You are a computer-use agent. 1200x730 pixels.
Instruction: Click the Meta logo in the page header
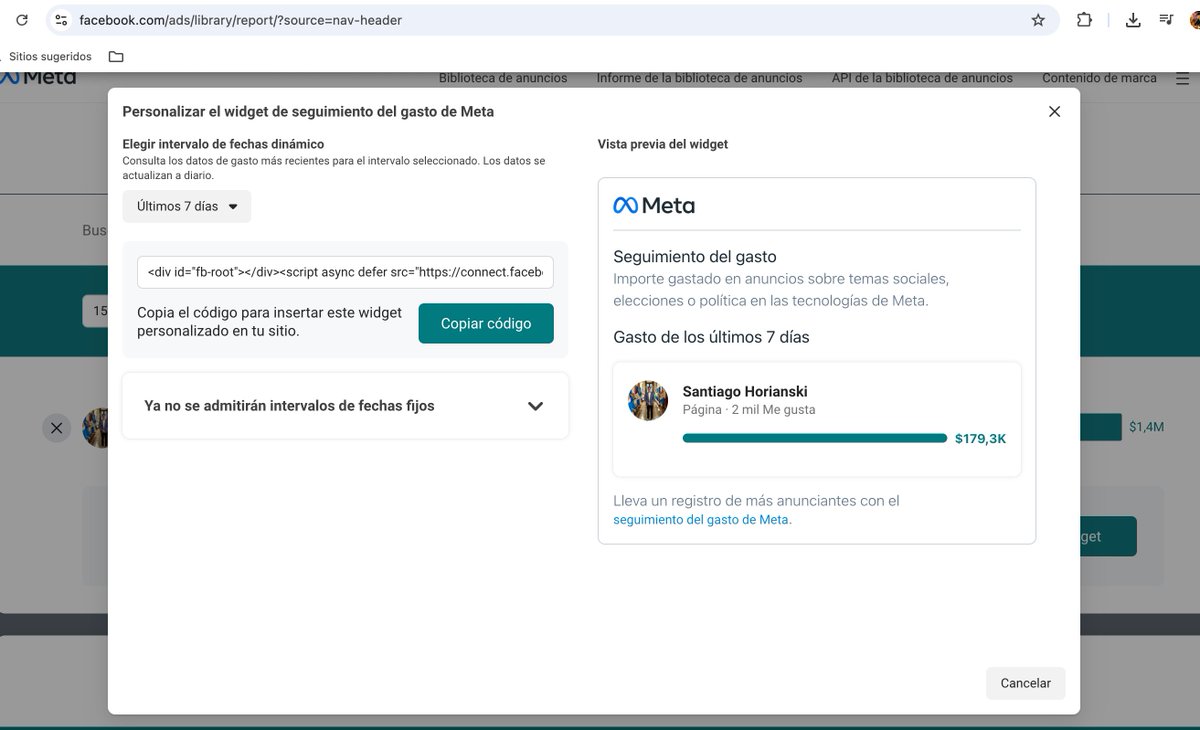click(38, 78)
